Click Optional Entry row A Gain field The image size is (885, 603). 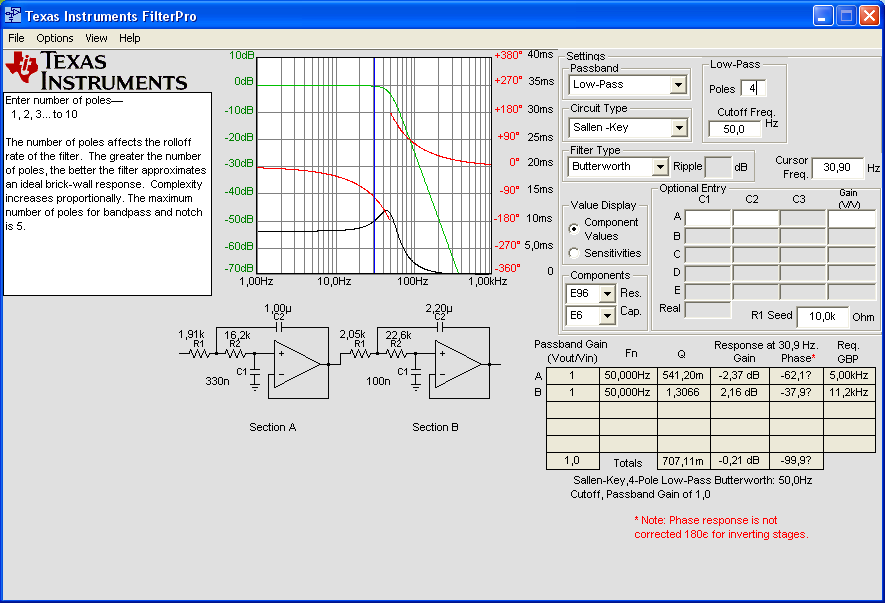point(851,218)
